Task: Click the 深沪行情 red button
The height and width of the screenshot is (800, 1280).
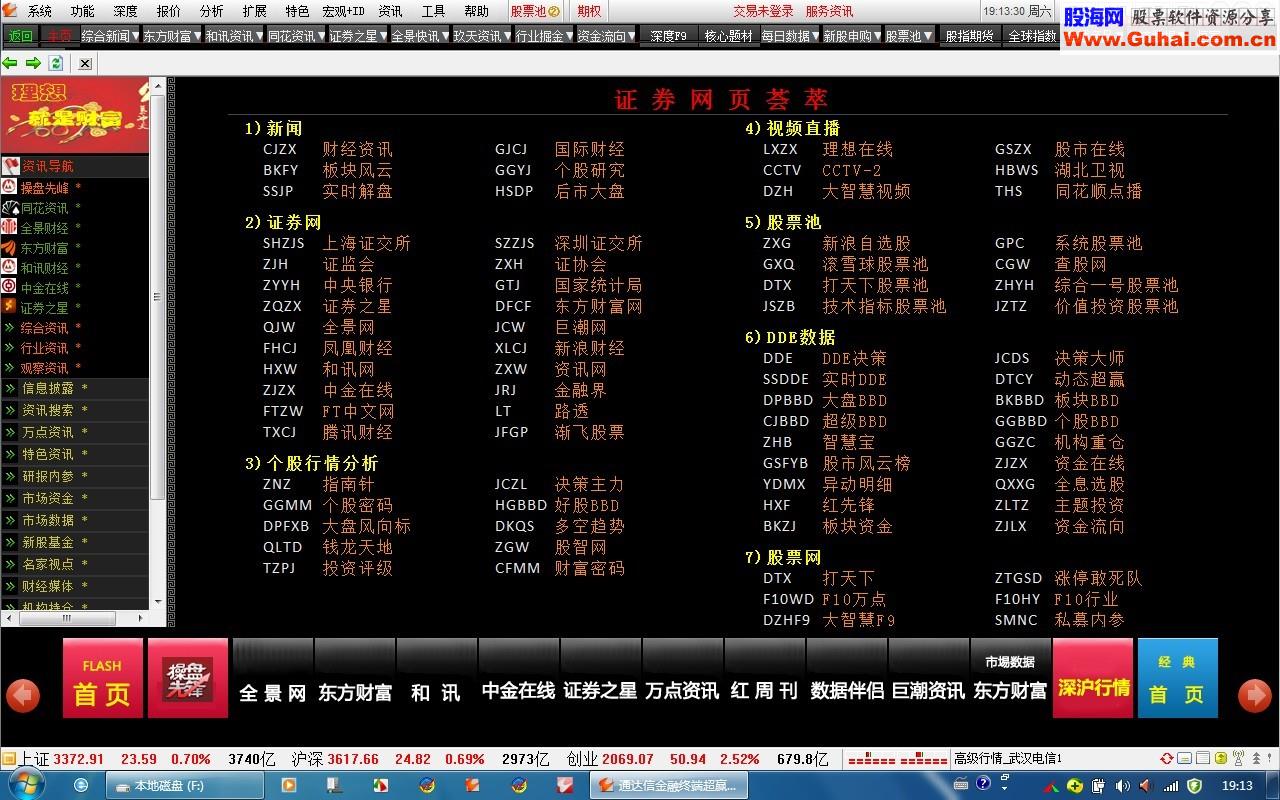Action: click(x=1093, y=678)
